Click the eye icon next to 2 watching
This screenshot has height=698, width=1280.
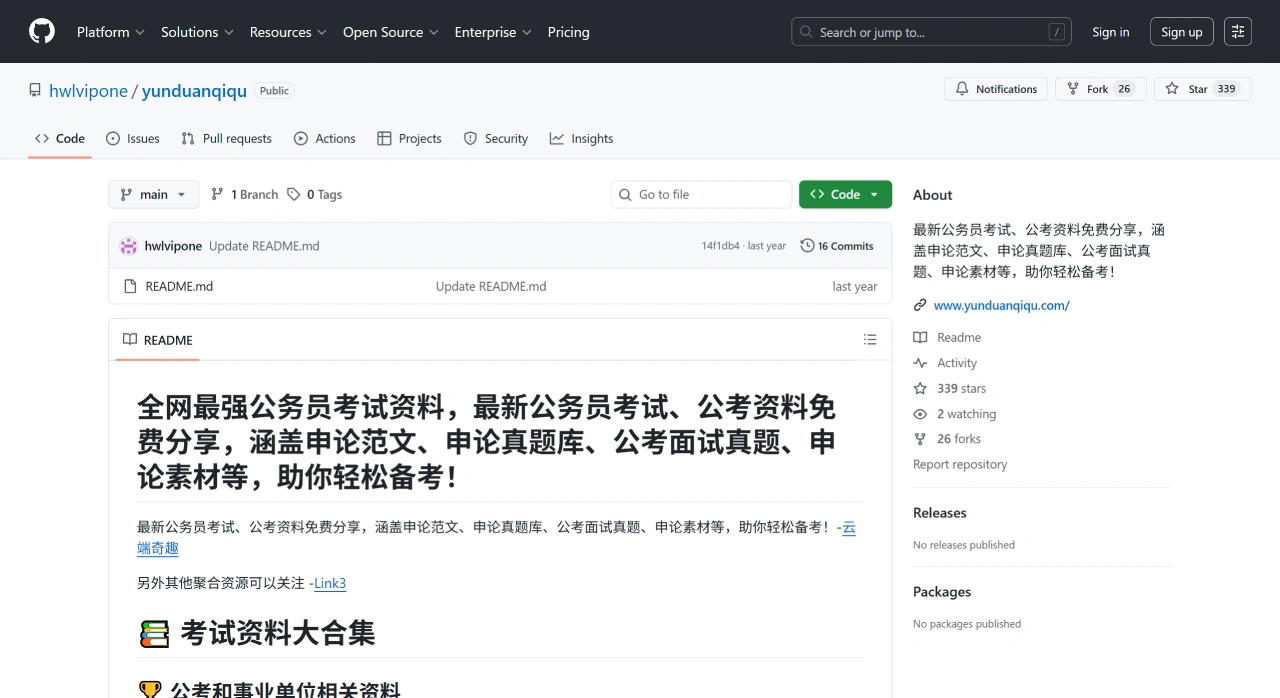coord(919,413)
